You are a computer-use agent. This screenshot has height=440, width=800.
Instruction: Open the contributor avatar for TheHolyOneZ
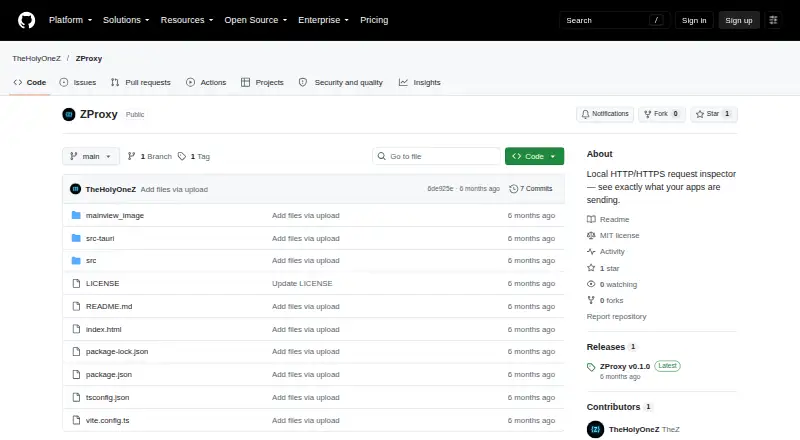coord(595,429)
